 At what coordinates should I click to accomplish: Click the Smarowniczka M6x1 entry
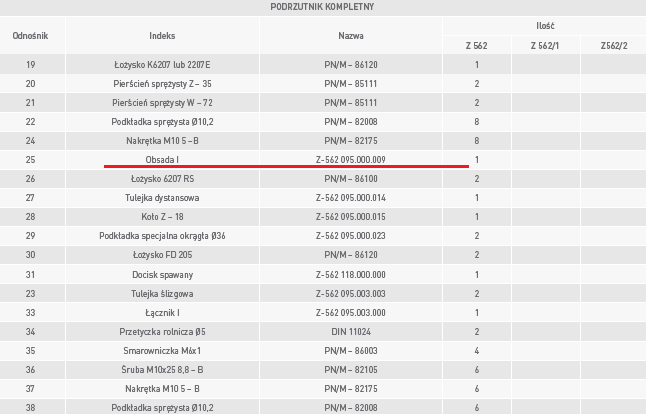tap(162, 351)
